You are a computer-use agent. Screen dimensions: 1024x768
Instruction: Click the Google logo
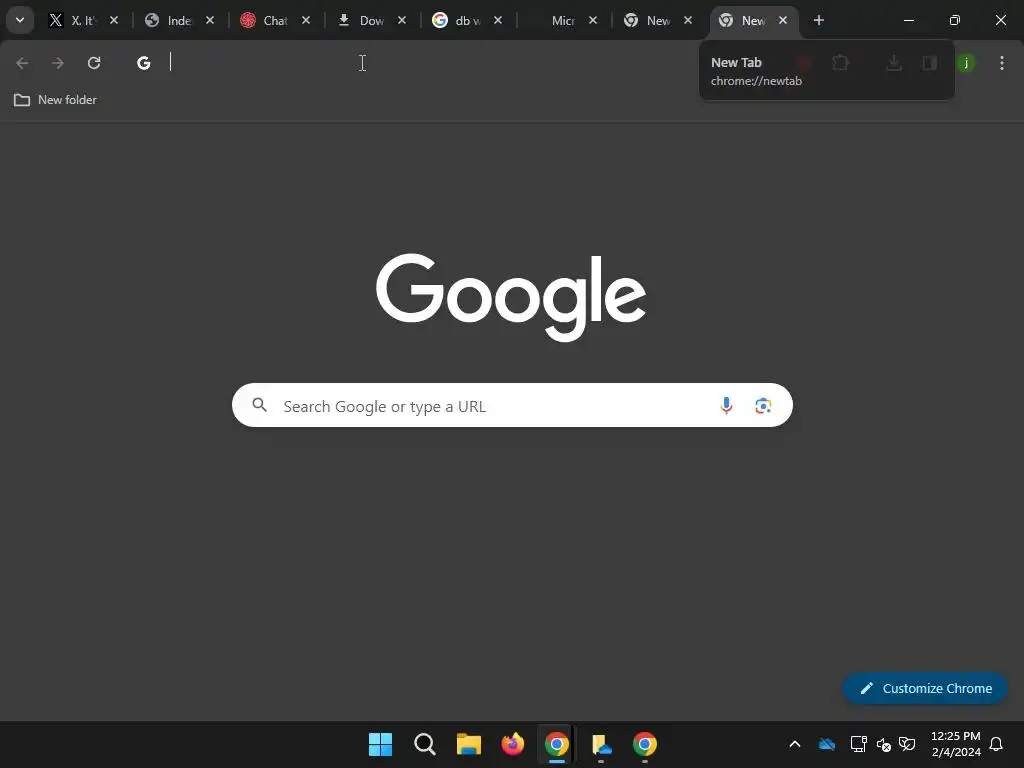point(511,297)
